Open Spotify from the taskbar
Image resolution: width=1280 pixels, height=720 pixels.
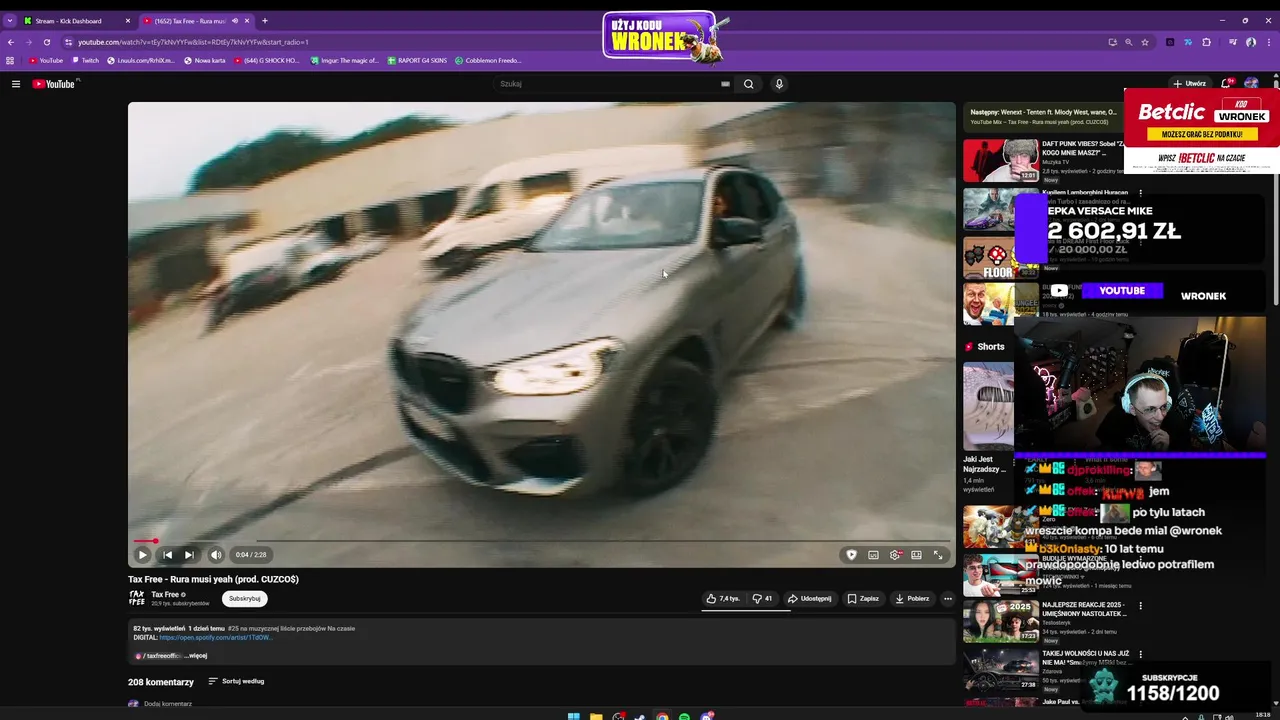tap(684, 716)
